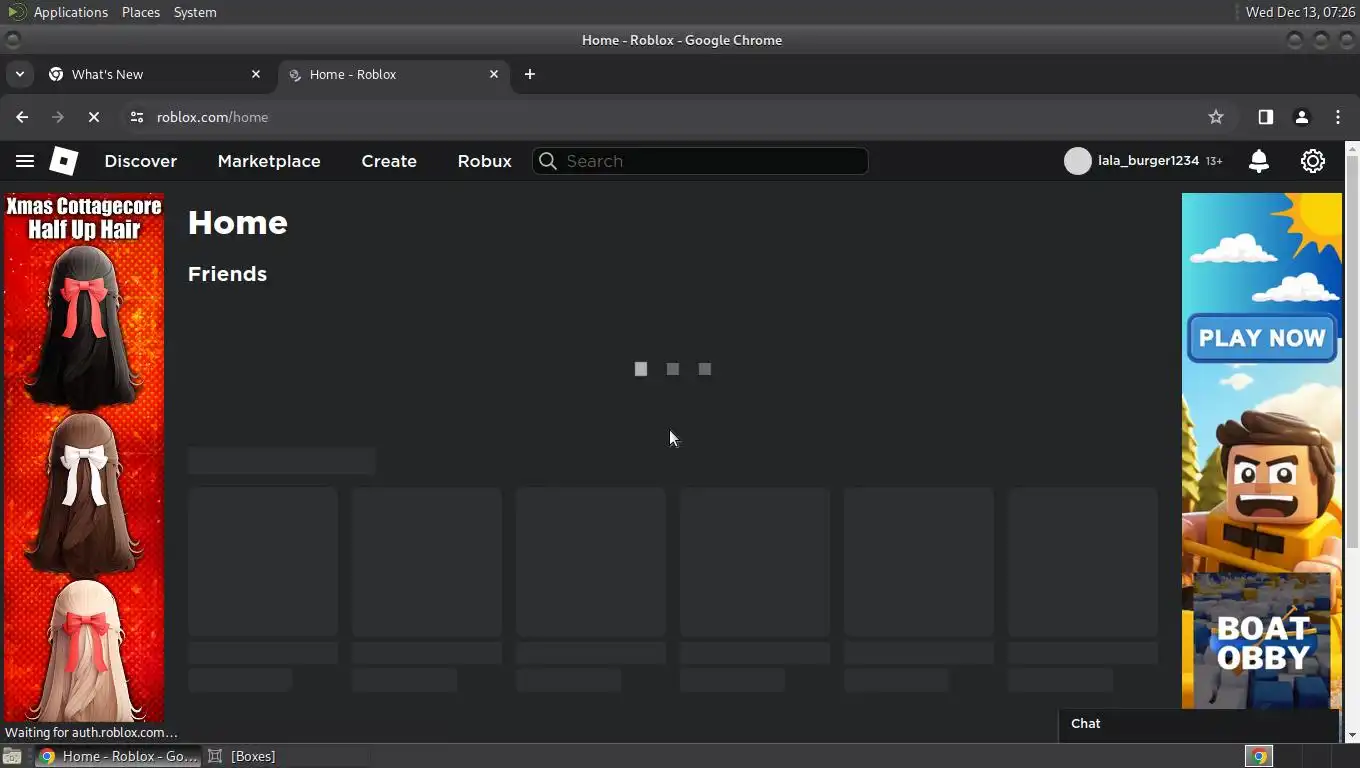Click the show desktop taskbar icon

(12, 756)
